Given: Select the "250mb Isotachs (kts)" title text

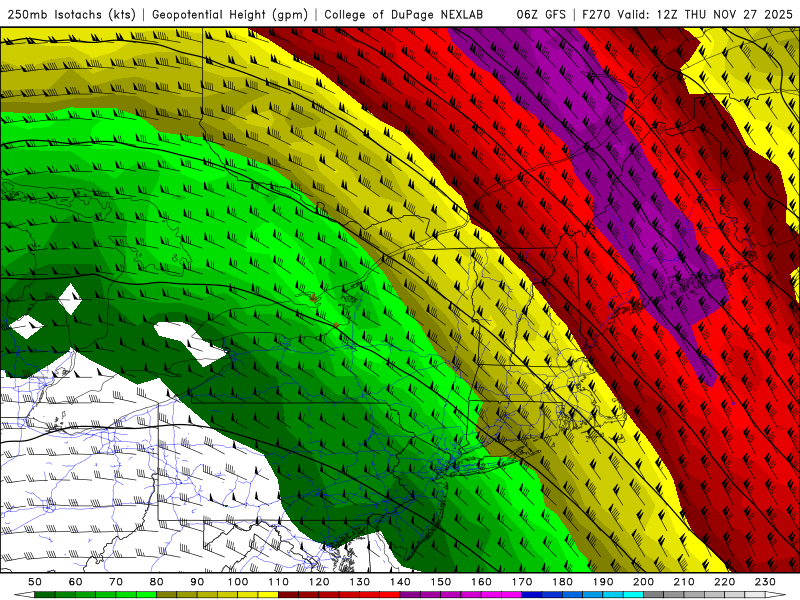Looking at the screenshot, I should [71, 14].
